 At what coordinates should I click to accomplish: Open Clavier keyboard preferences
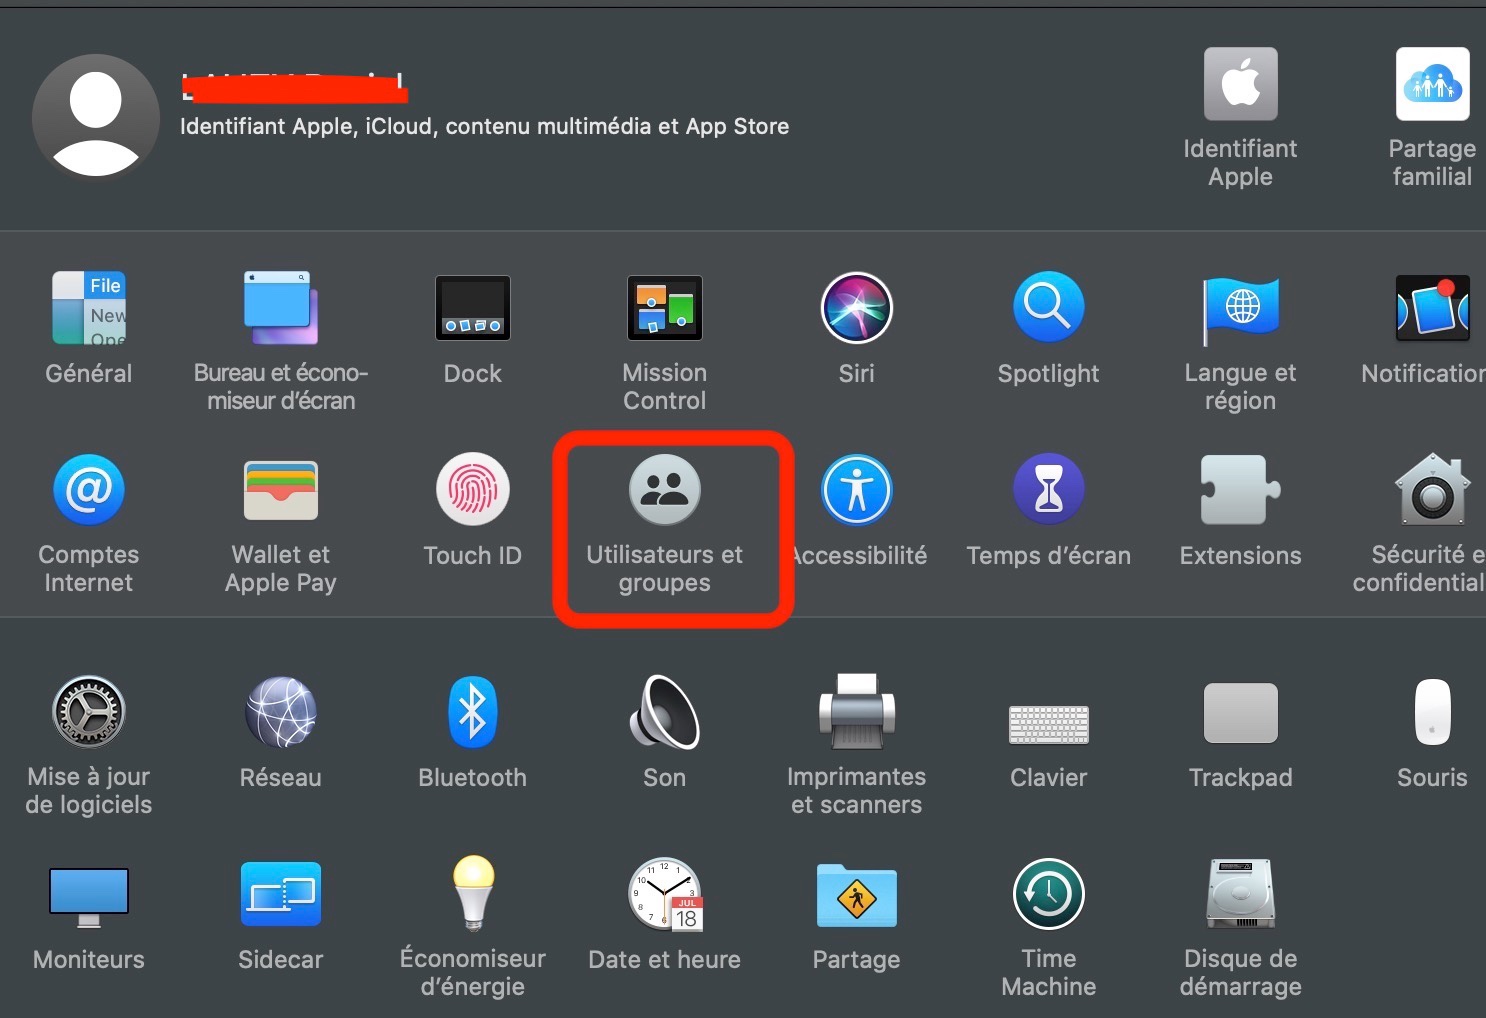tap(1049, 724)
